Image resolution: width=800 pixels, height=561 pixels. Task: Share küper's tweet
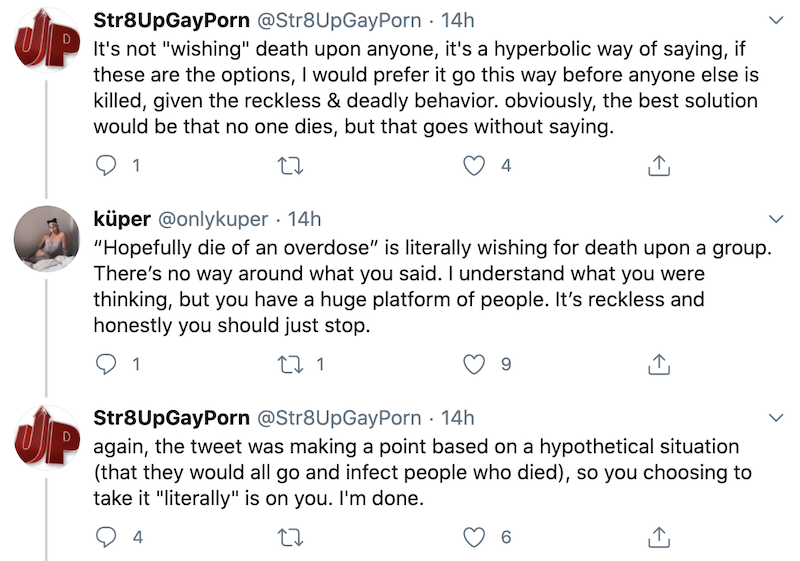pyautogui.click(x=659, y=365)
